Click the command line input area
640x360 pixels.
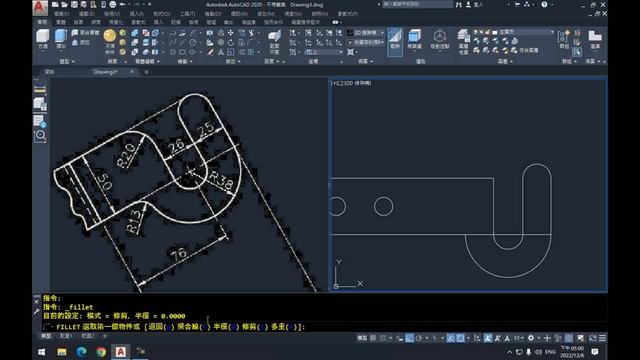(324, 327)
